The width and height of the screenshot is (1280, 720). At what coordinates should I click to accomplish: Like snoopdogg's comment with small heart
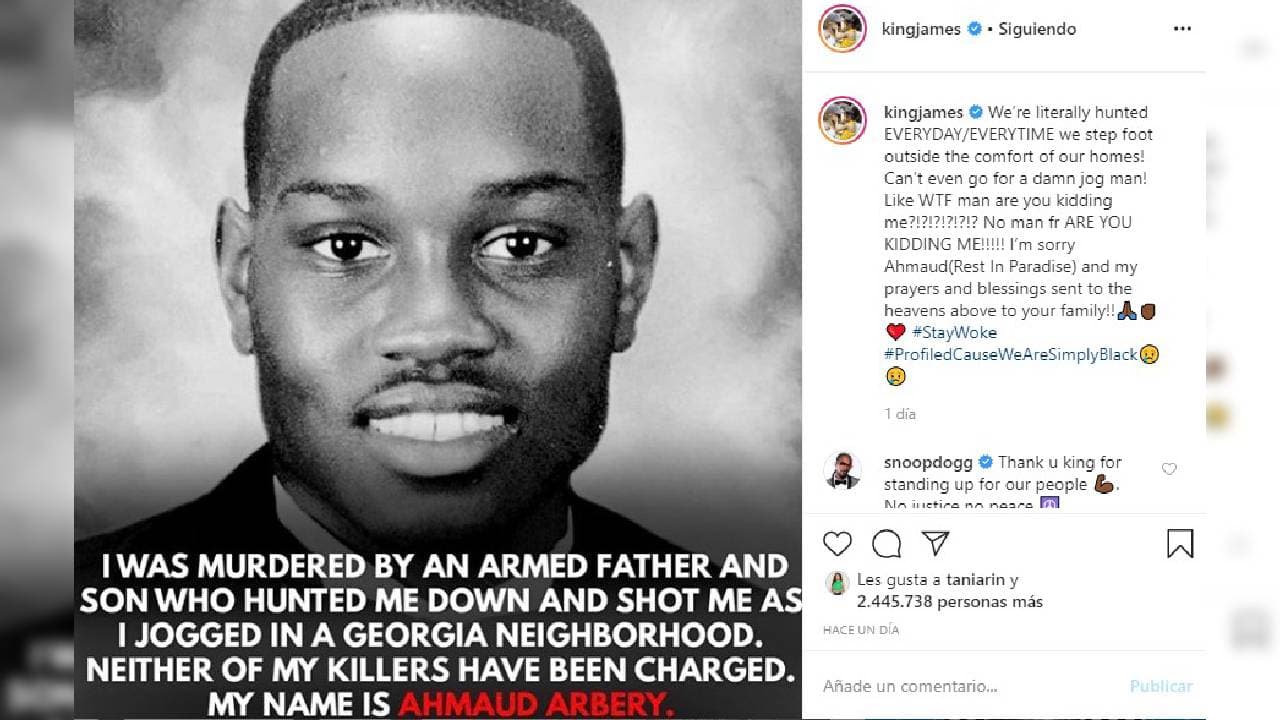click(1169, 469)
